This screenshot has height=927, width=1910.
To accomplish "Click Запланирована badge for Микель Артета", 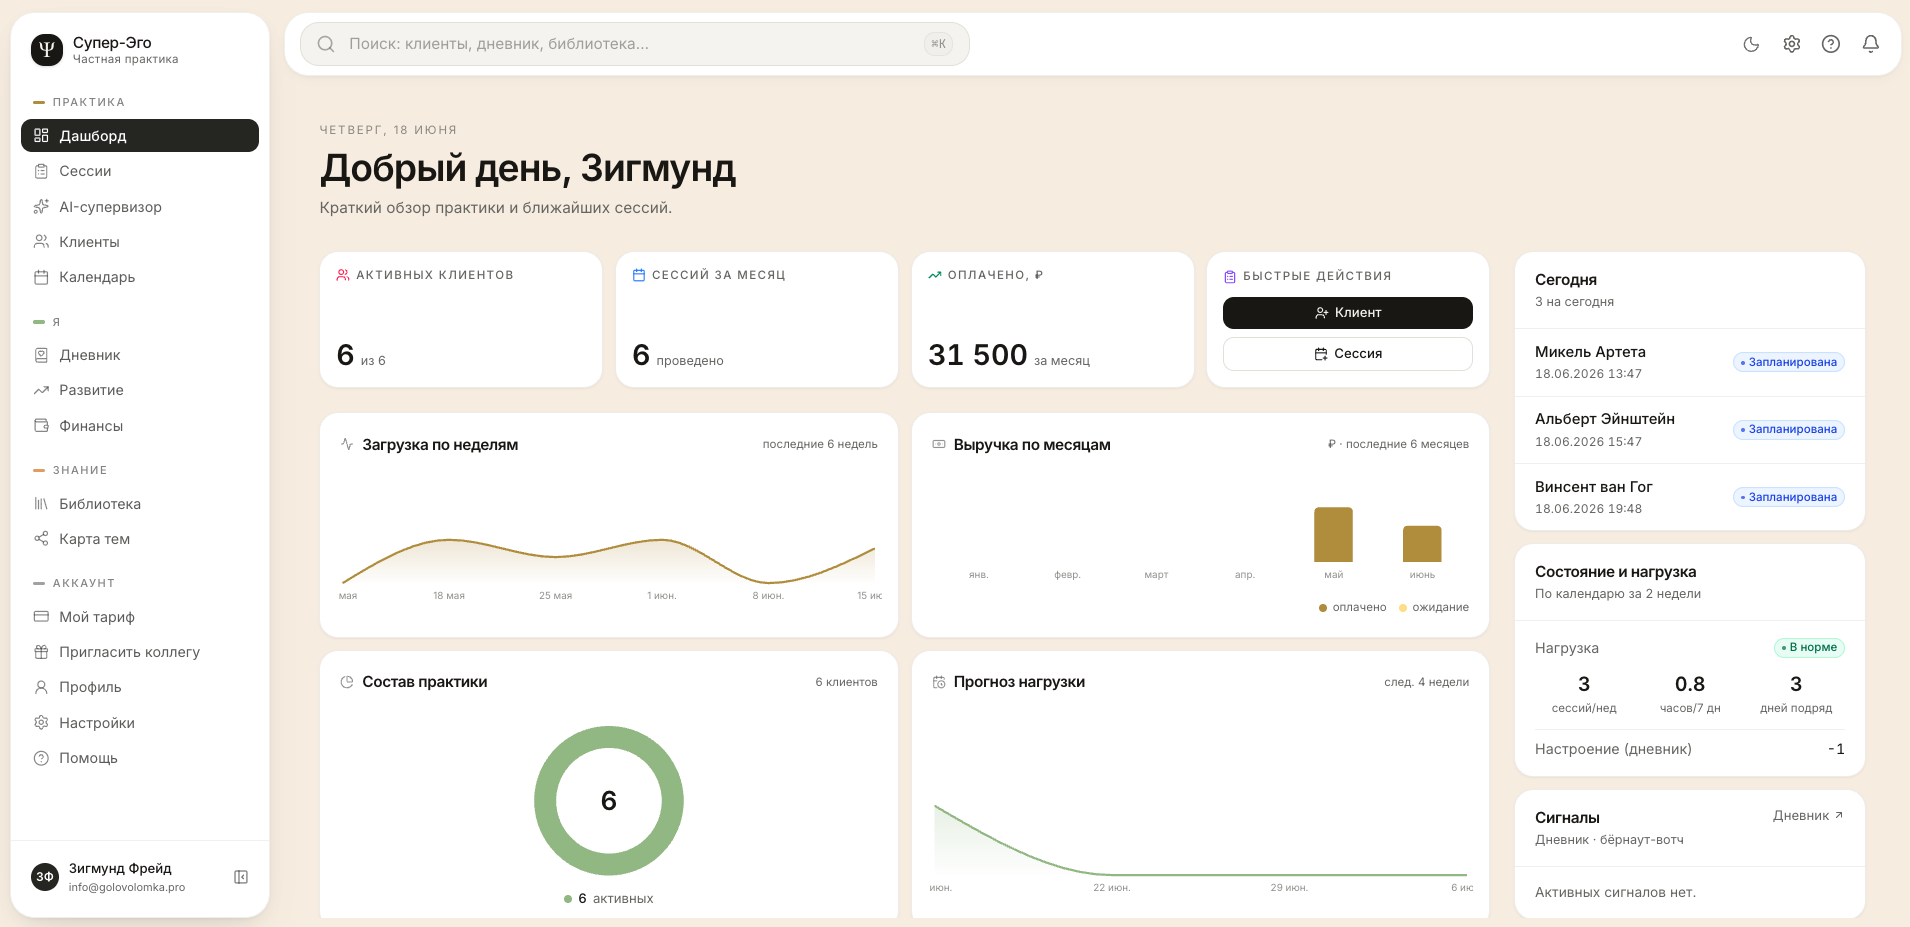I will [x=1788, y=362].
